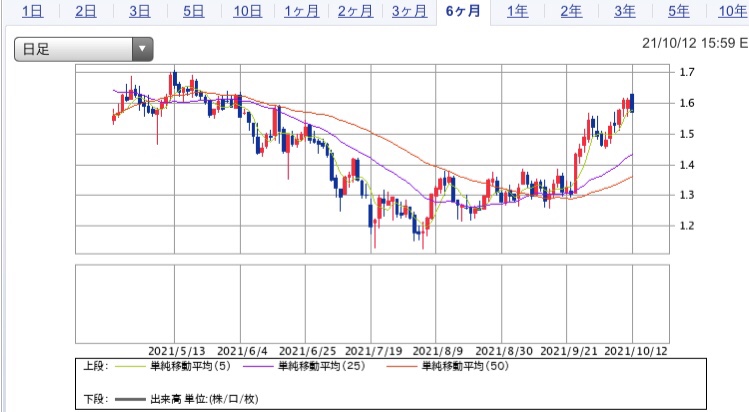Click the 1.4 price axis label
Screen dimensions: 749x412
coord(687,165)
